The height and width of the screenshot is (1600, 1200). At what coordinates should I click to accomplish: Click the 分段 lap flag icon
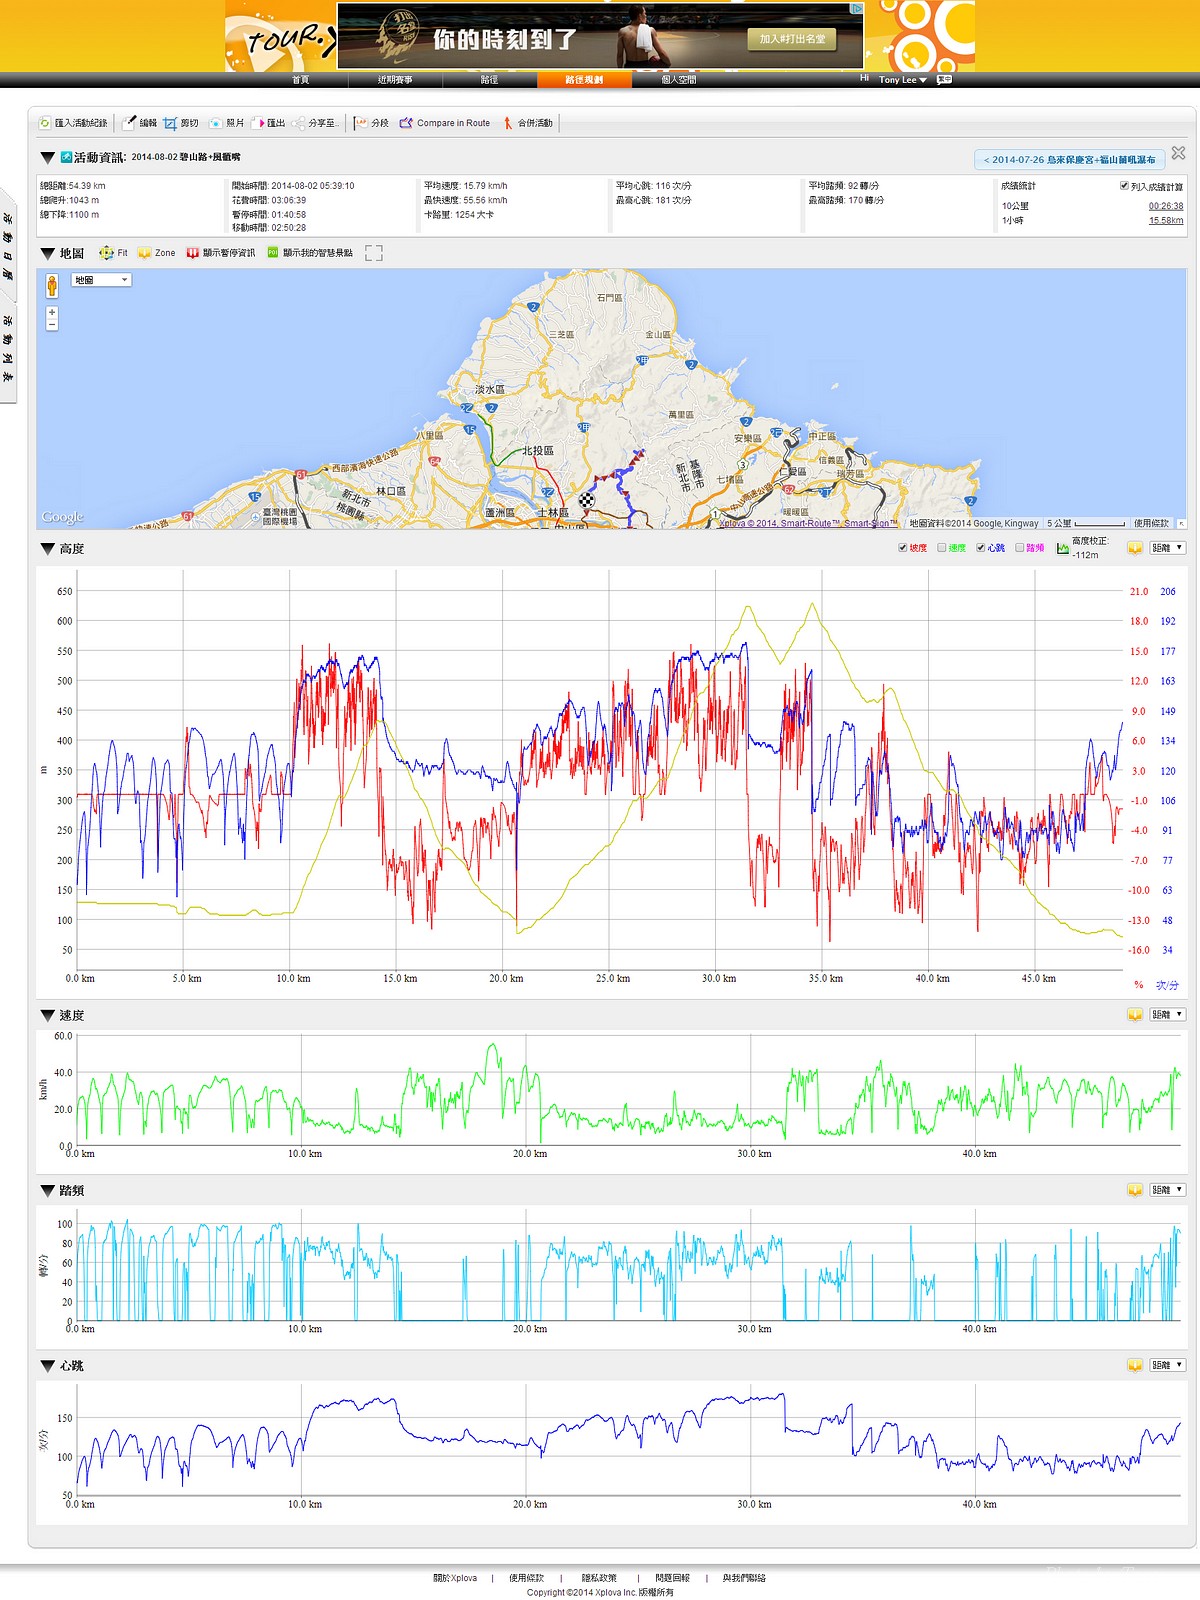click(x=361, y=123)
